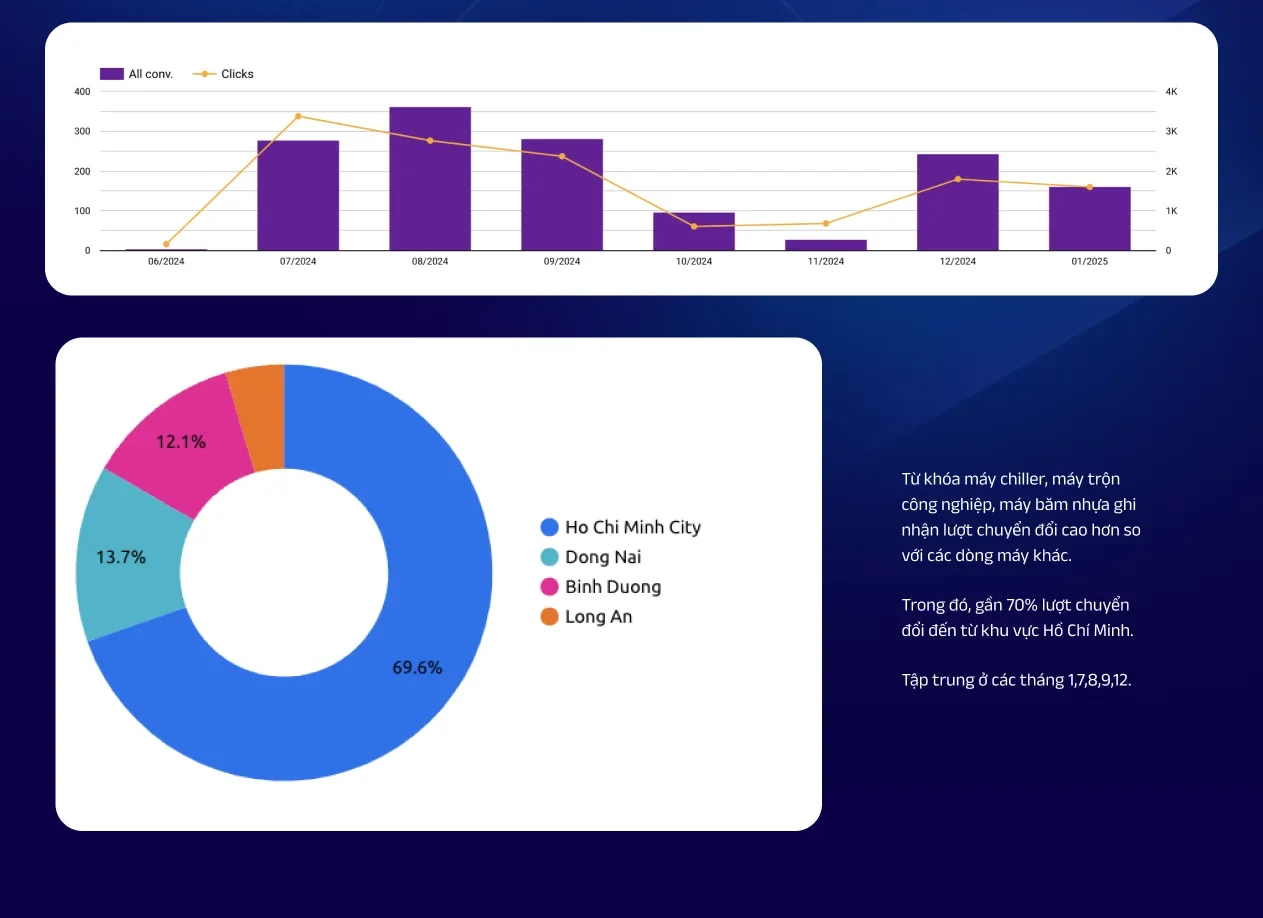The image size is (1263, 918).
Task: Click the orange Long An legend dot
Action: (x=549, y=617)
